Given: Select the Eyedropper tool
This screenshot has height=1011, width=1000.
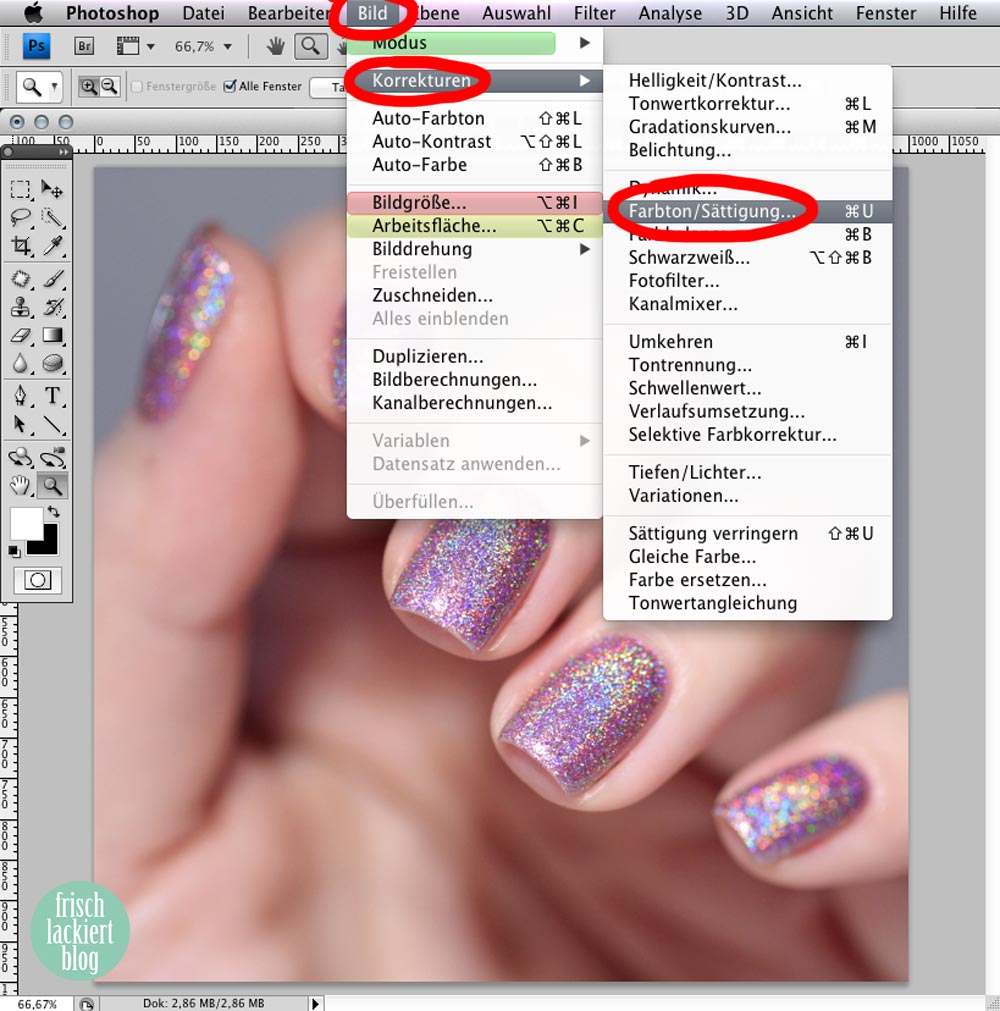Looking at the screenshot, I should [x=52, y=245].
